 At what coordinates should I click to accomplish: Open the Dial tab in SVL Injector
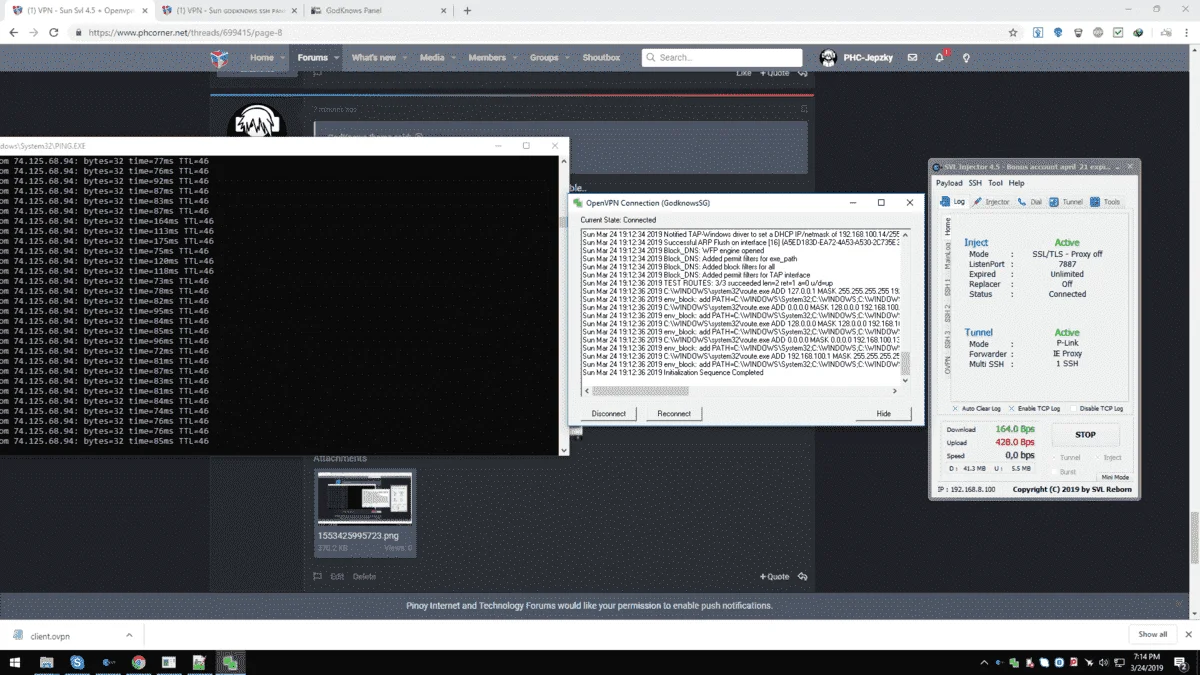(1030, 202)
